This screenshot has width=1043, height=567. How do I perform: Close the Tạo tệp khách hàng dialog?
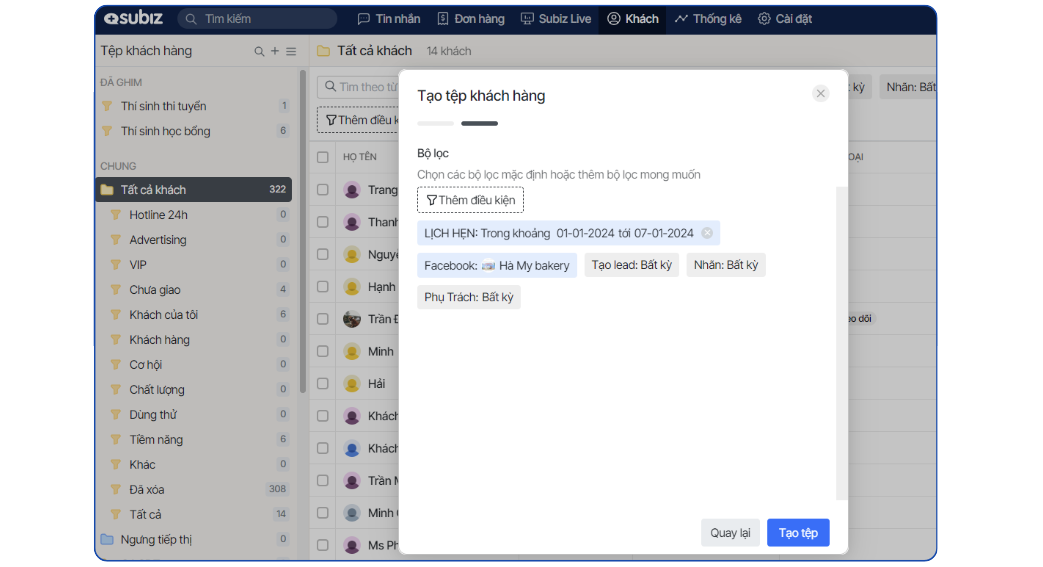coord(820,94)
